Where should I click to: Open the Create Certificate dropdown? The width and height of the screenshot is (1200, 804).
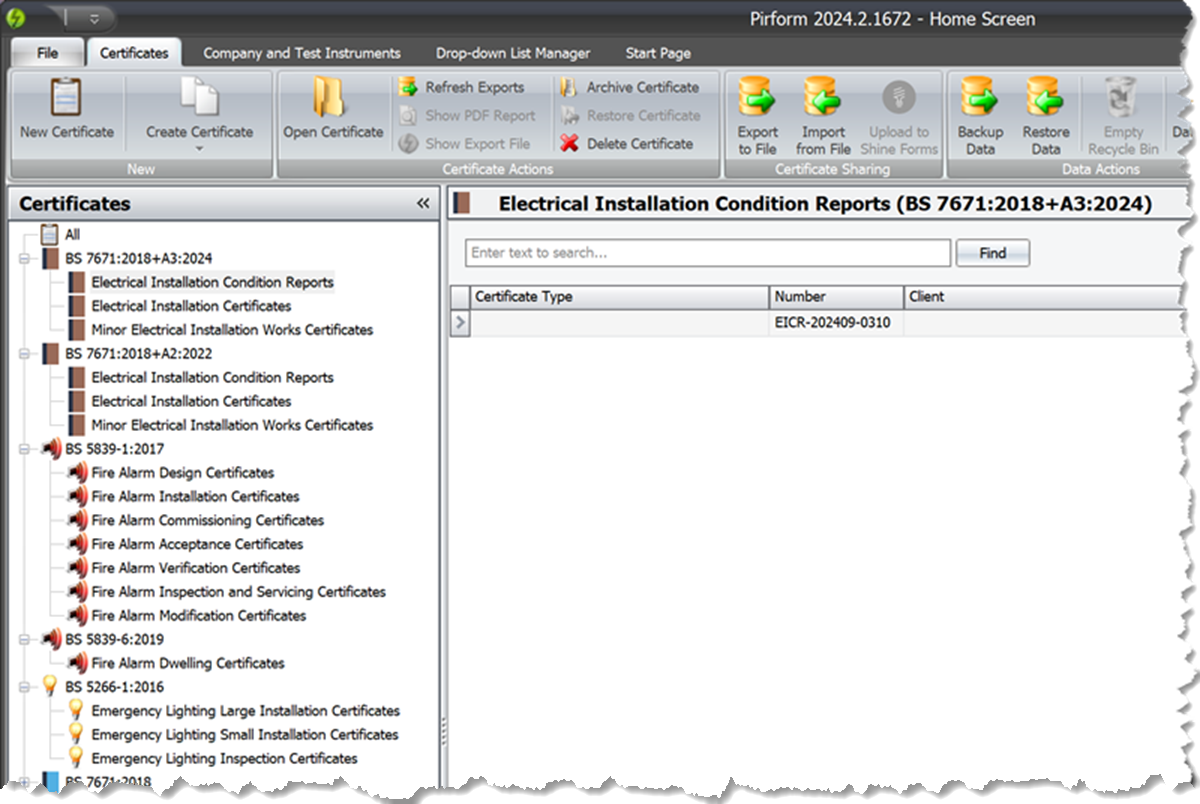tap(199, 140)
